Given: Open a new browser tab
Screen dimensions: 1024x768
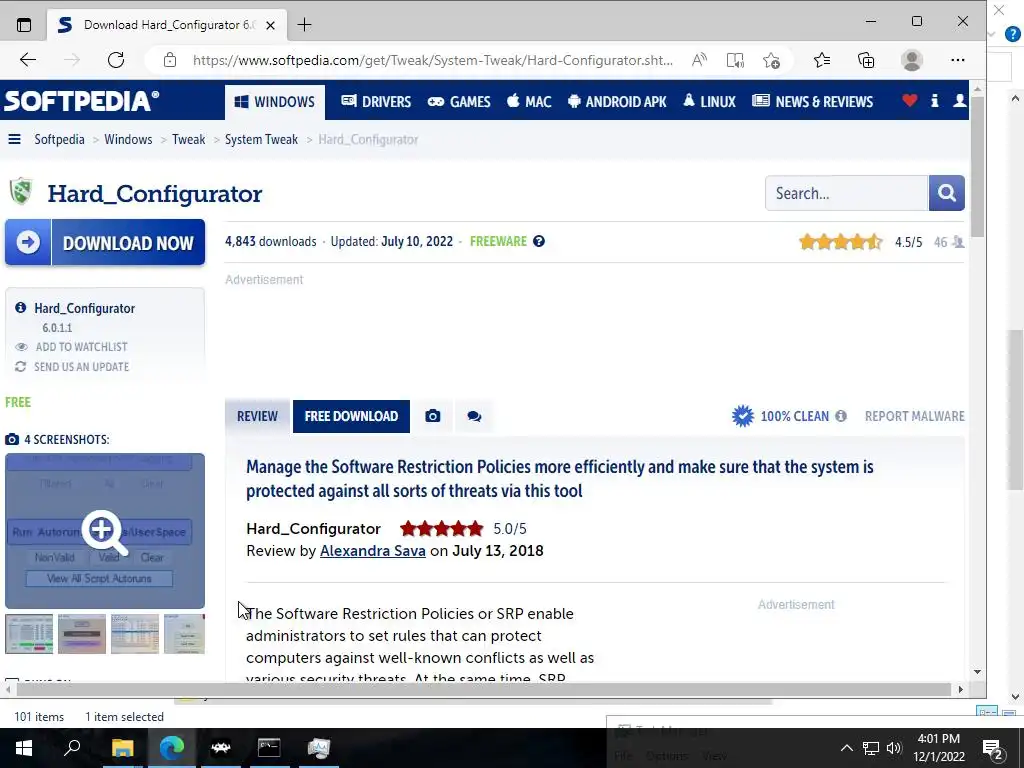Looking at the screenshot, I should coord(304,25).
